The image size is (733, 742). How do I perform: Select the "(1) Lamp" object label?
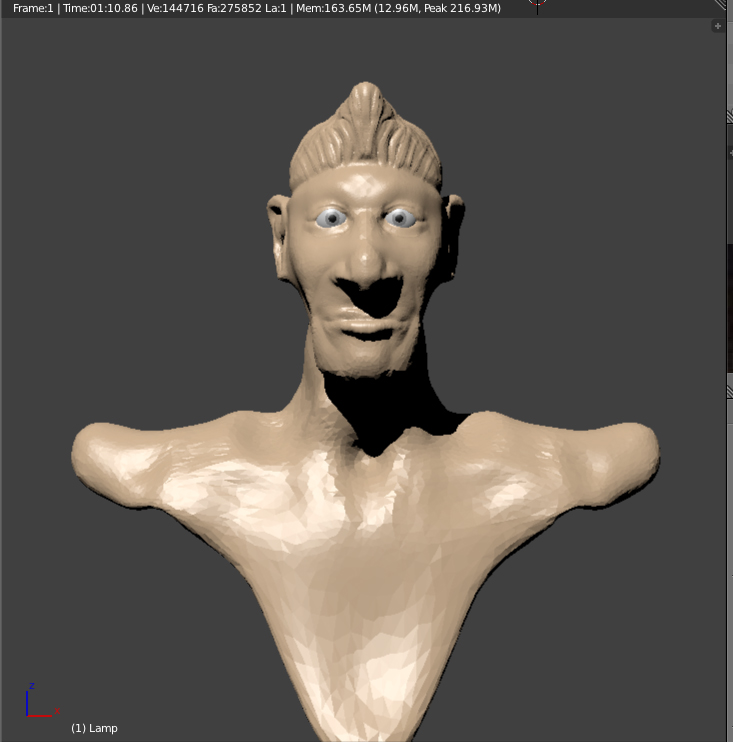pyautogui.click(x=94, y=728)
